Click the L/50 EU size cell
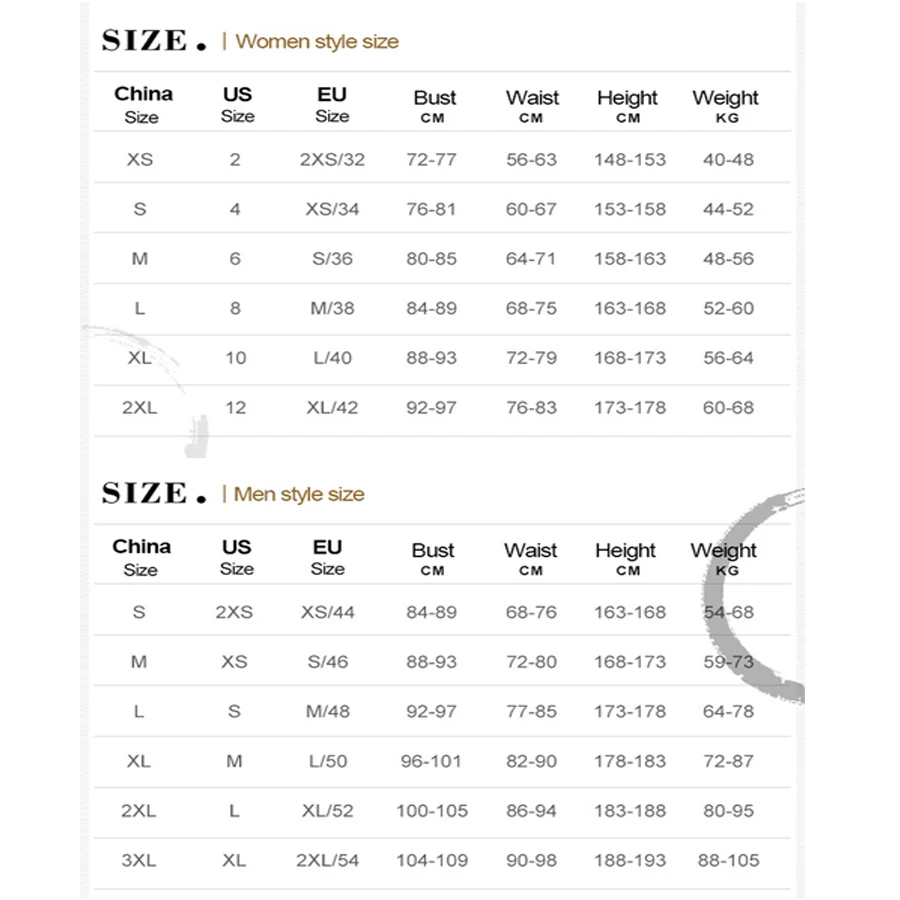This screenshot has width=900, height=900. point(328,761)
